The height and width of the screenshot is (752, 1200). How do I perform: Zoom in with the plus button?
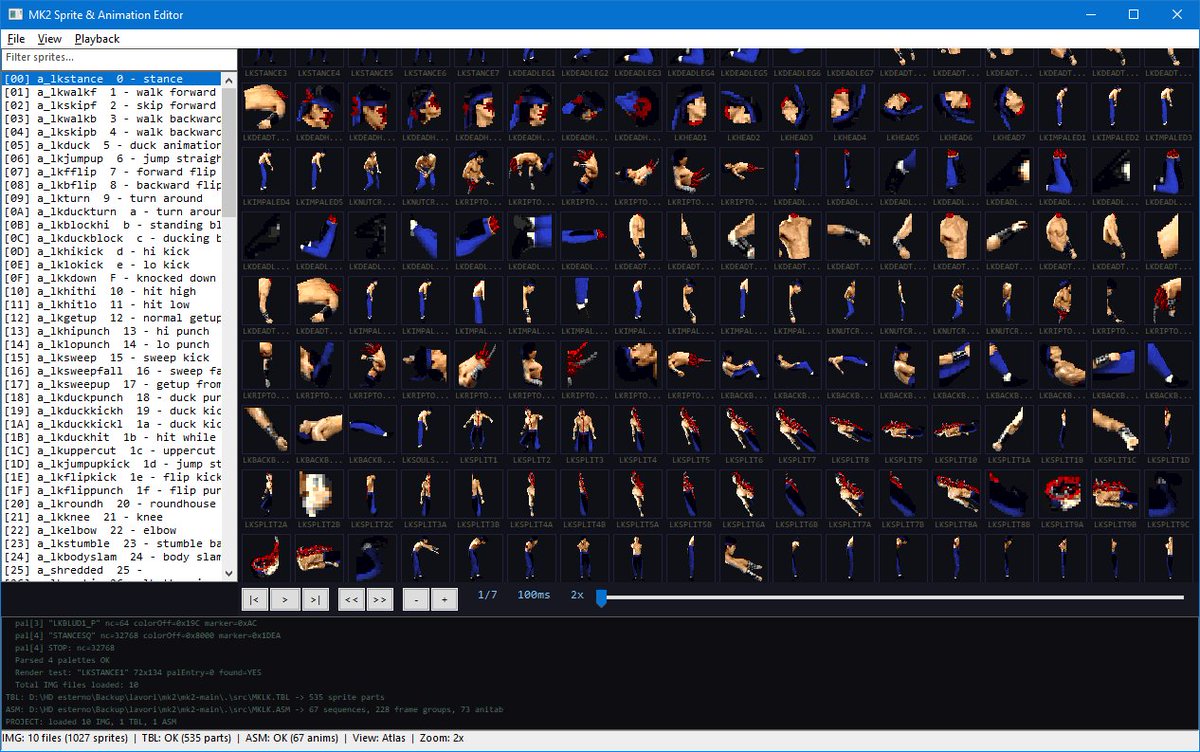click(445, 599)
